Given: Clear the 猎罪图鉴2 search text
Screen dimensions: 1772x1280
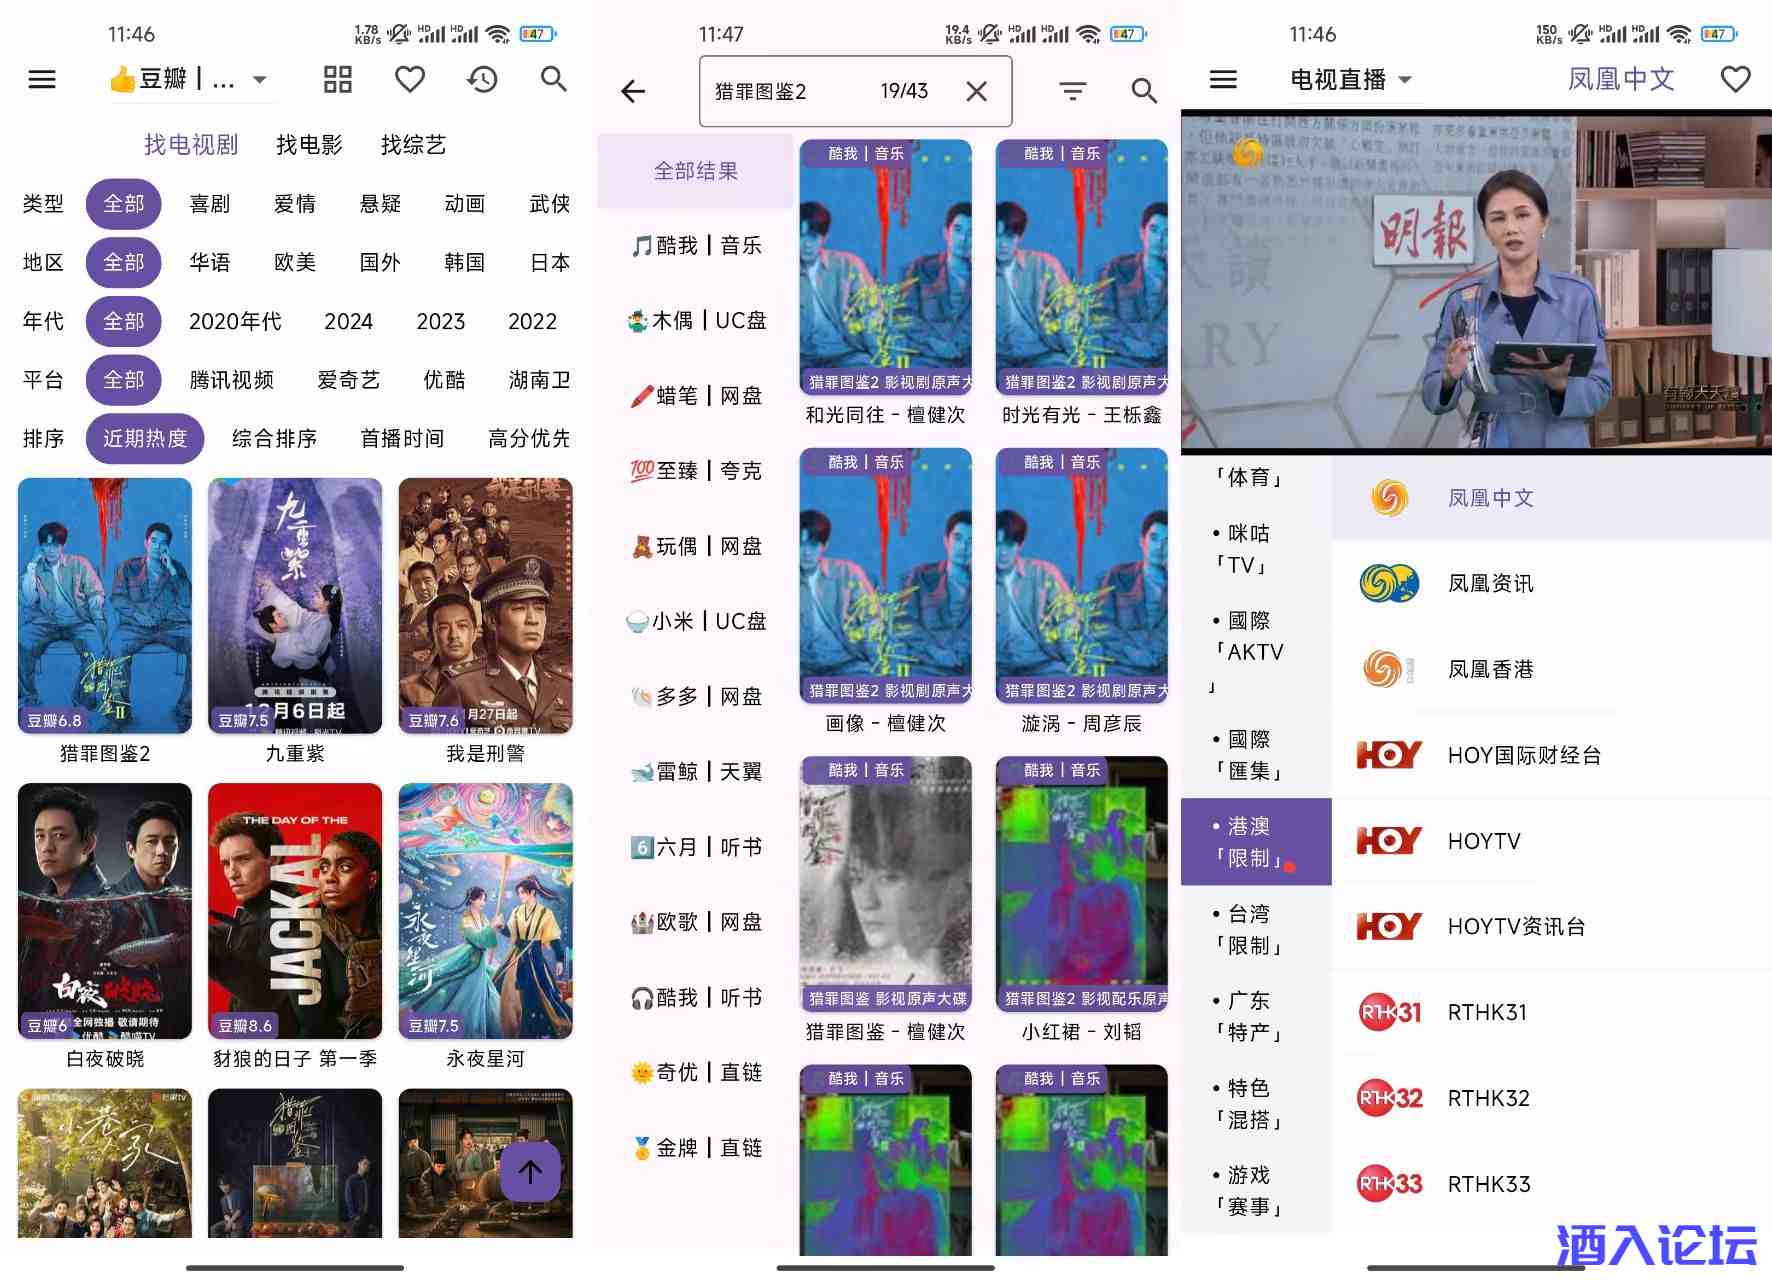Looking at the screenshot, I should pyautogui.click(x=976, y=91).
